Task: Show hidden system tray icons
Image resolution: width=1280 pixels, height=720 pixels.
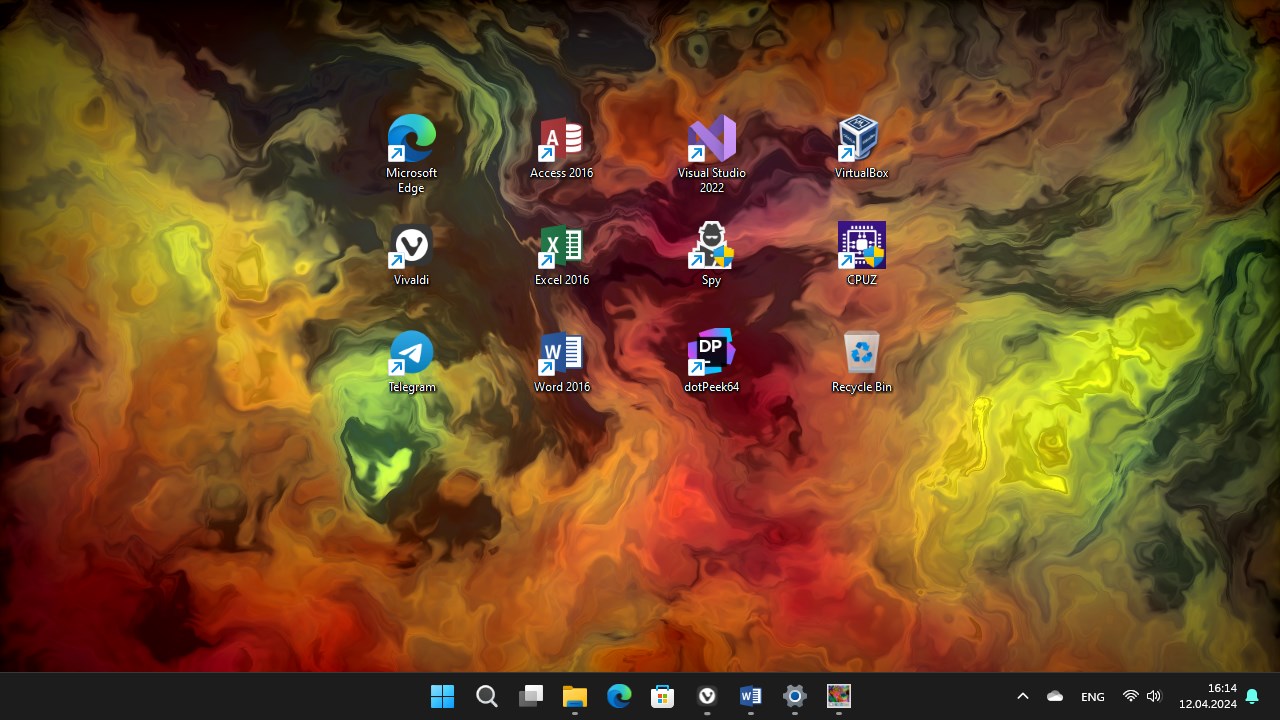Action: coord(1022,696)
